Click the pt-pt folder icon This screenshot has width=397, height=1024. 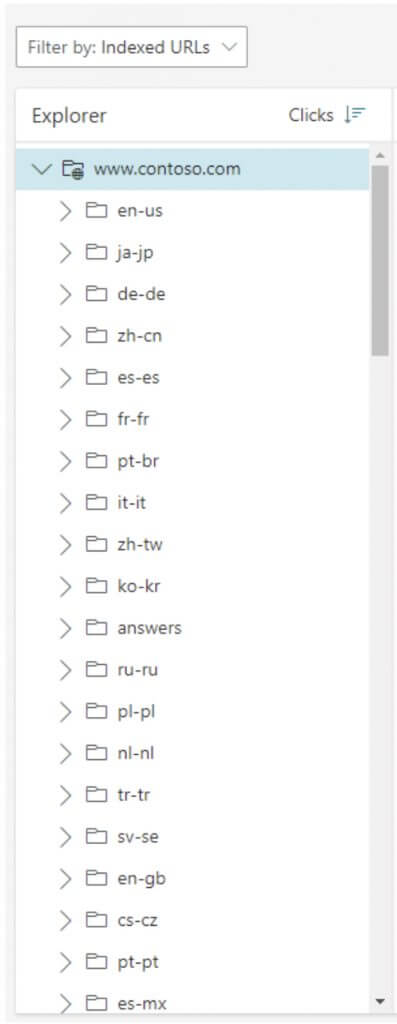click(96, 963)
